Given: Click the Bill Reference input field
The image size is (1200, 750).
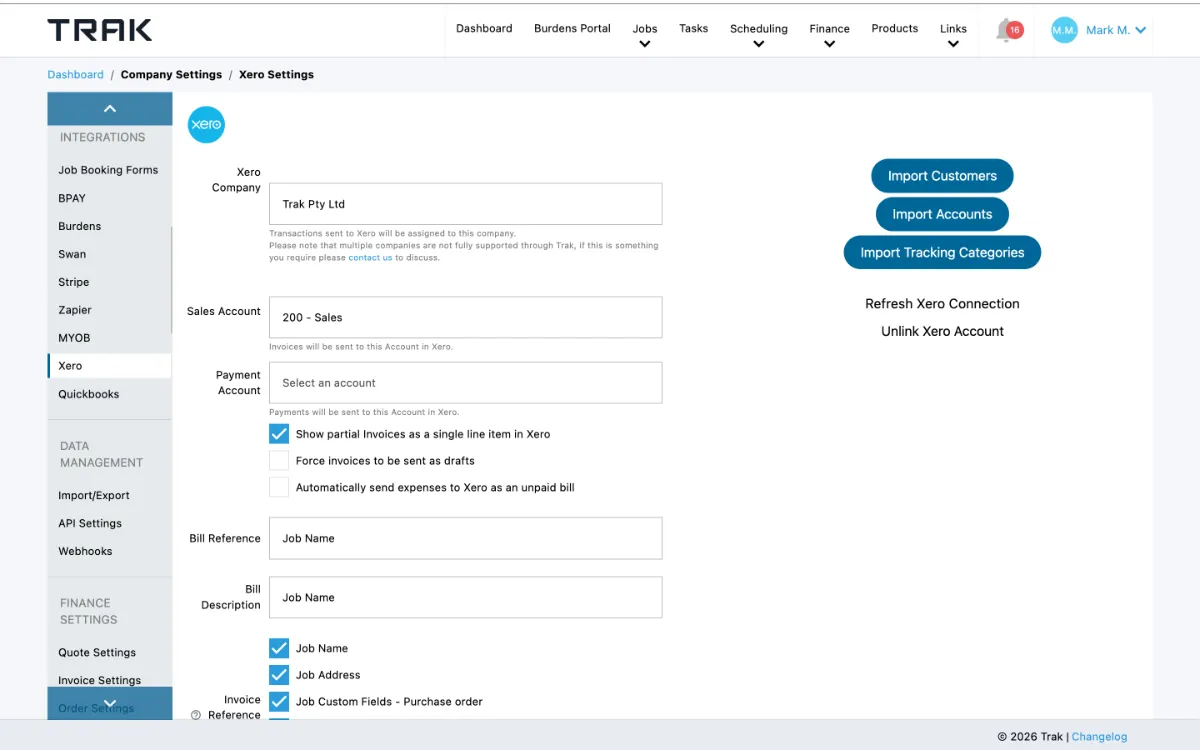Looking at the screenshot, I should coord(465,538).
